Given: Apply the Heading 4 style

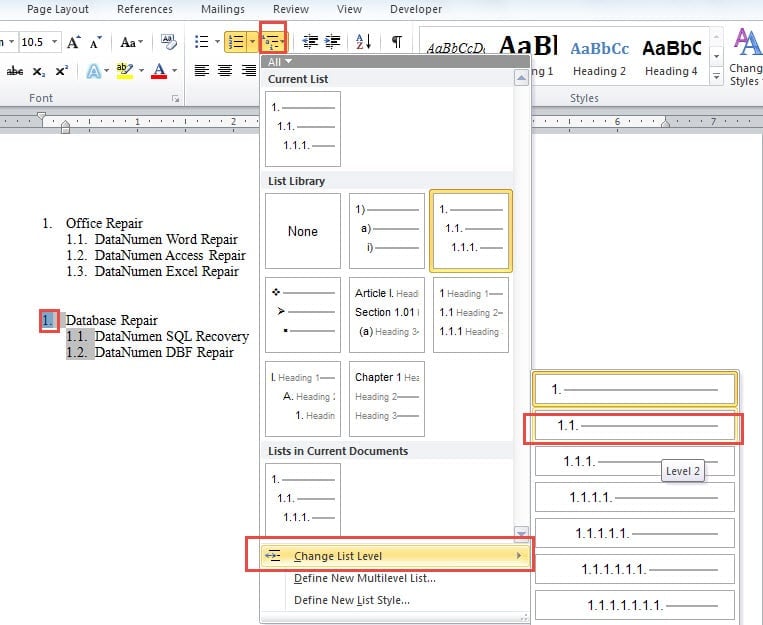Looking at the screenshot, I should click(x=672, y=57).
